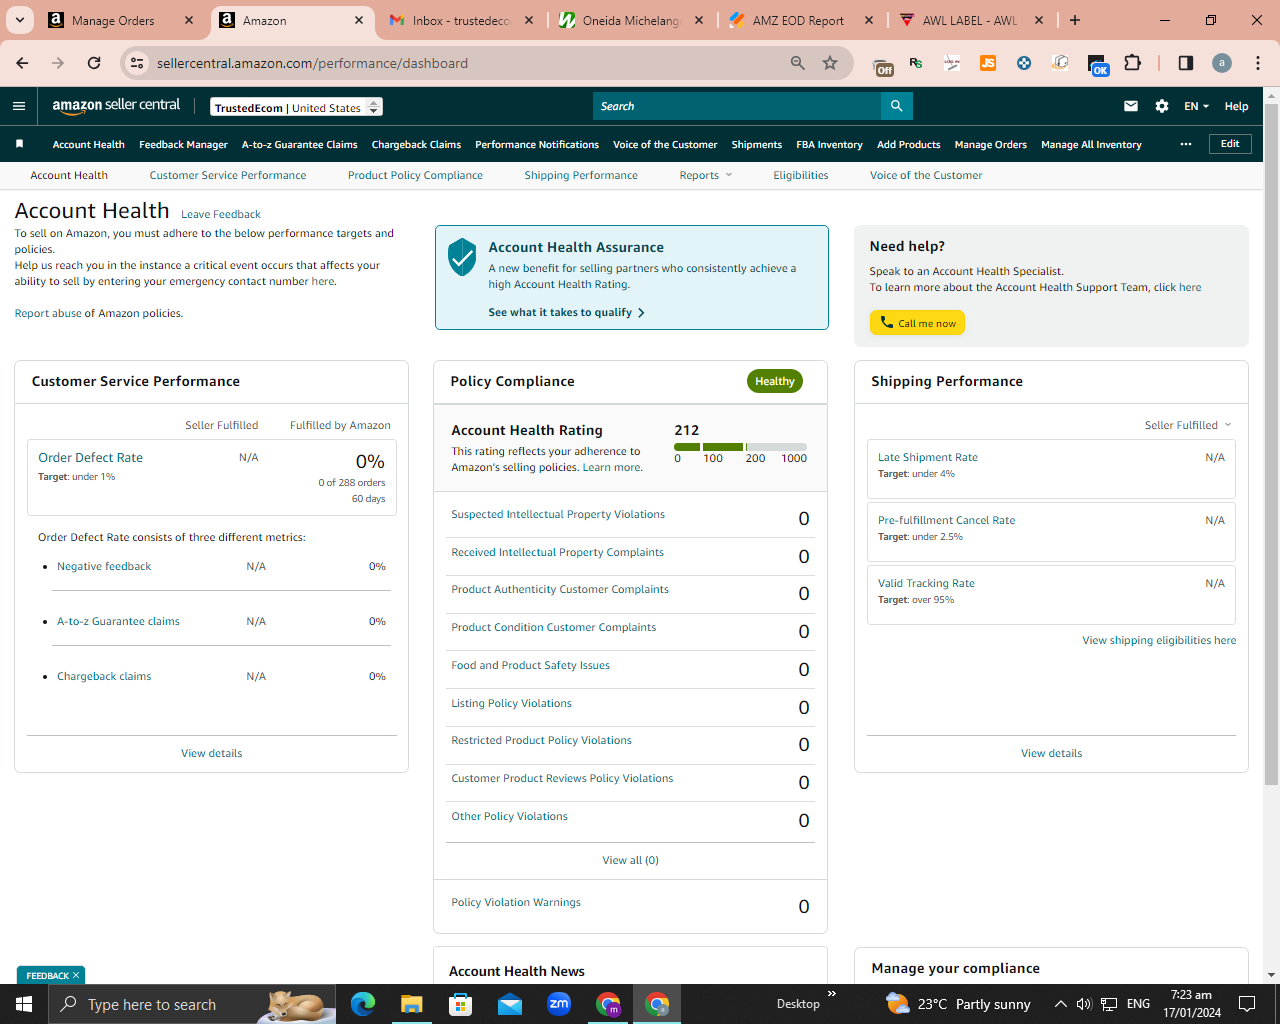Open the Seller Fulfilled dropdown in Shipping Performance

[1188, 425]
